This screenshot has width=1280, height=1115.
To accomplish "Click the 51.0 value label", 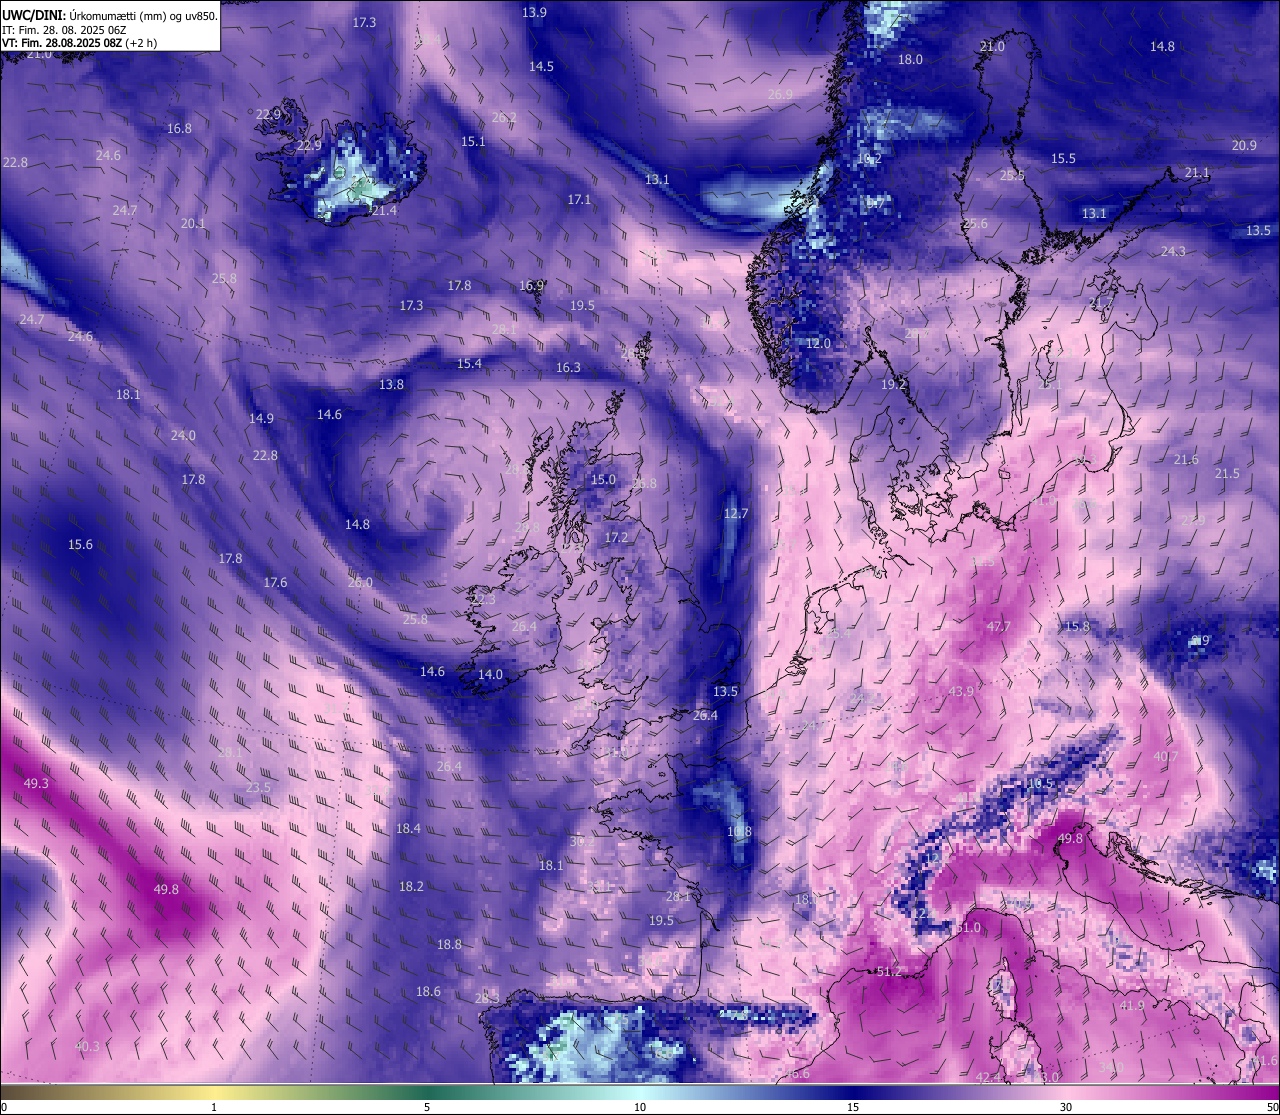I will [x=967, y=928].
